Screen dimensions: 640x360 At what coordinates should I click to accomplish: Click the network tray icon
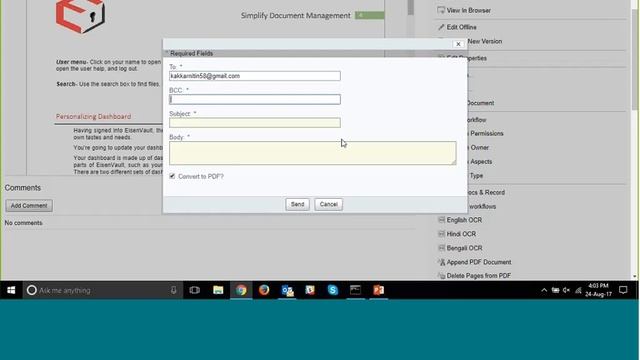(578, 290)
